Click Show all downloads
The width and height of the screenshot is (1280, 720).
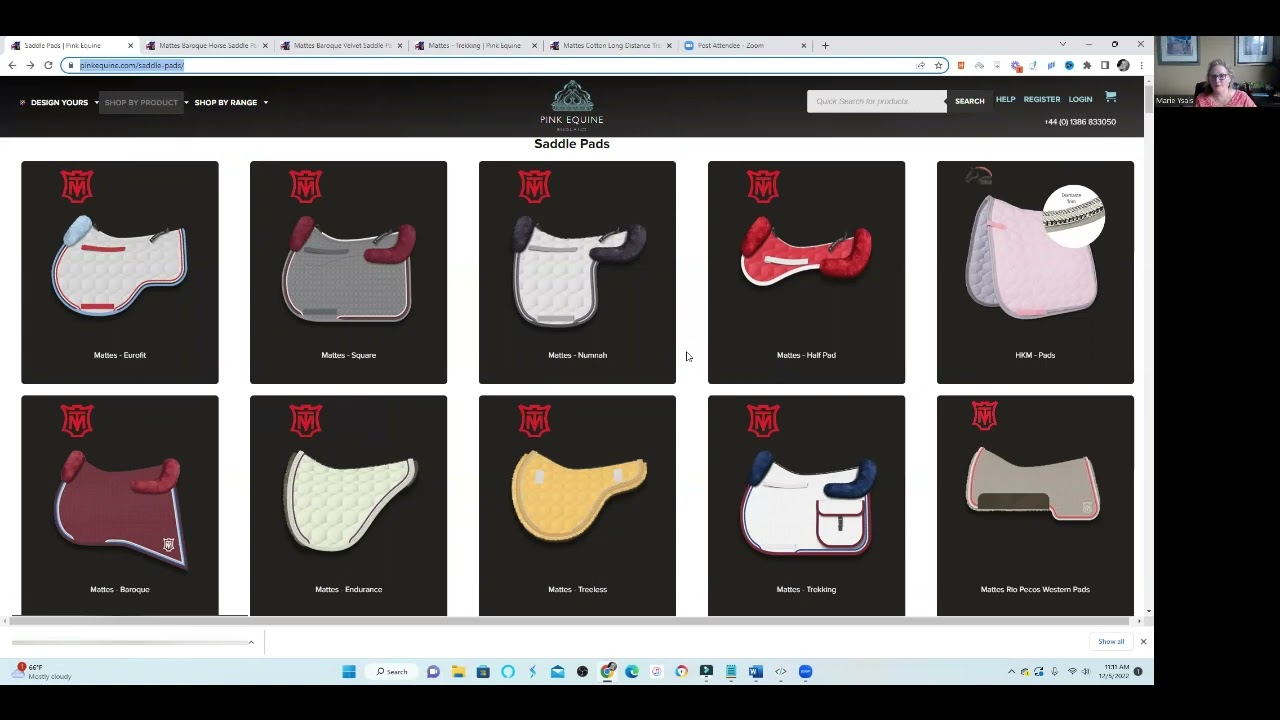[x=1111, y=642]
